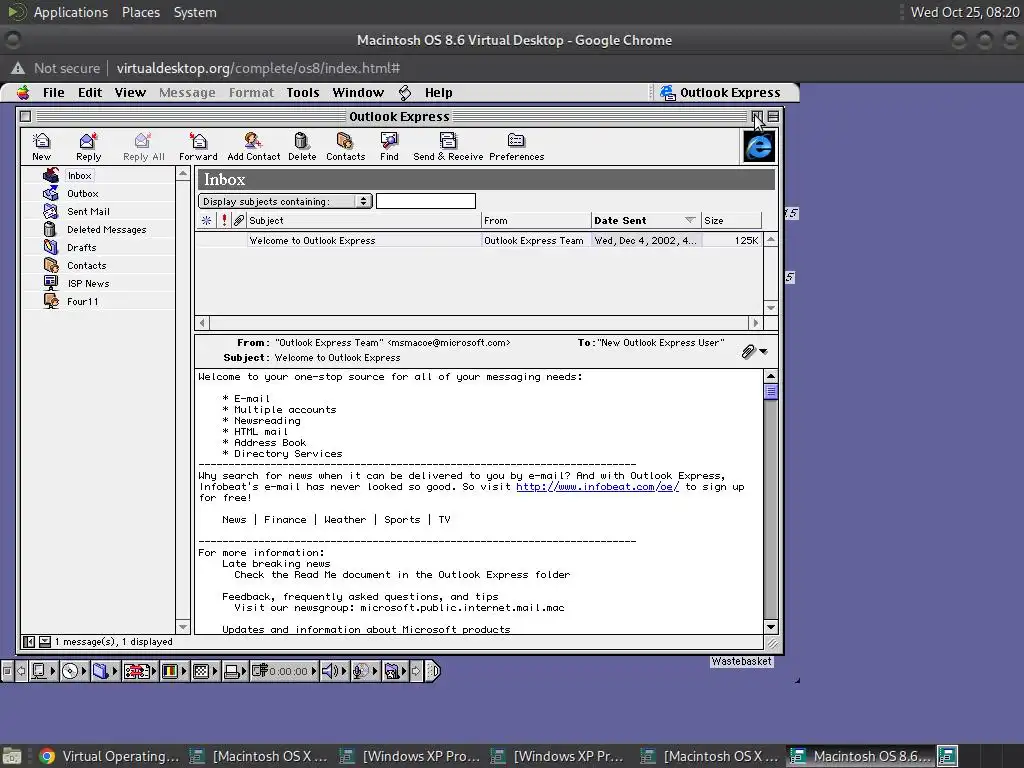This screenshot has width=1024, height=768.
Task: Open the AppleScript menu icon
Action: (405, 93)
